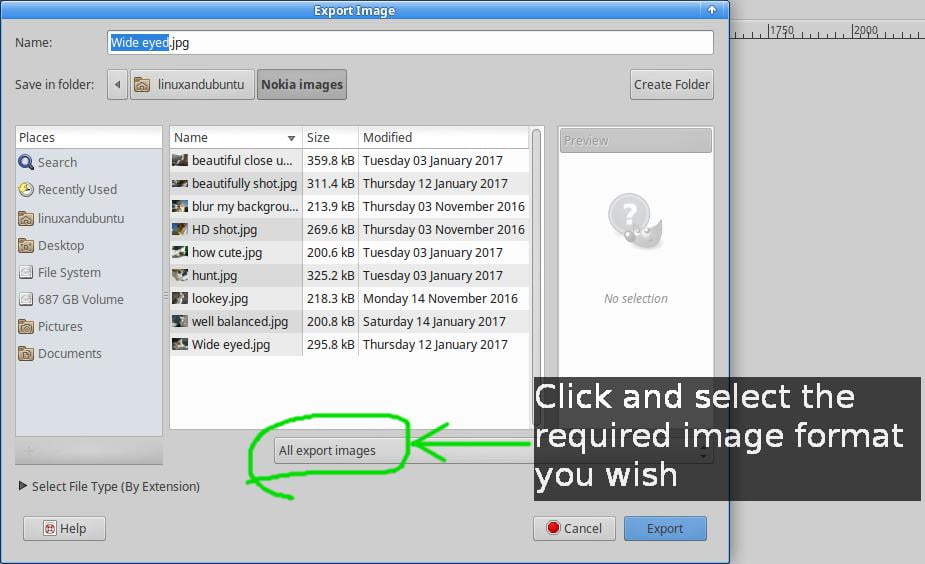This screenshot has width=925, height=564.
Task: Click the thumbnail icon of HD shot.jpg
Action: [180, 229]
